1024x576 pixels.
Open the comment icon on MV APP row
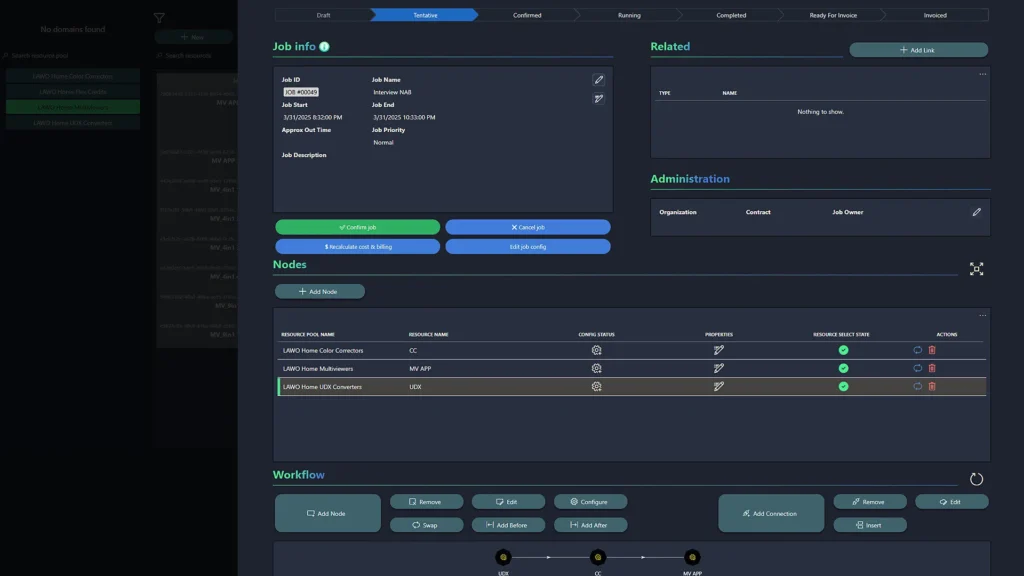coord(915,368)
